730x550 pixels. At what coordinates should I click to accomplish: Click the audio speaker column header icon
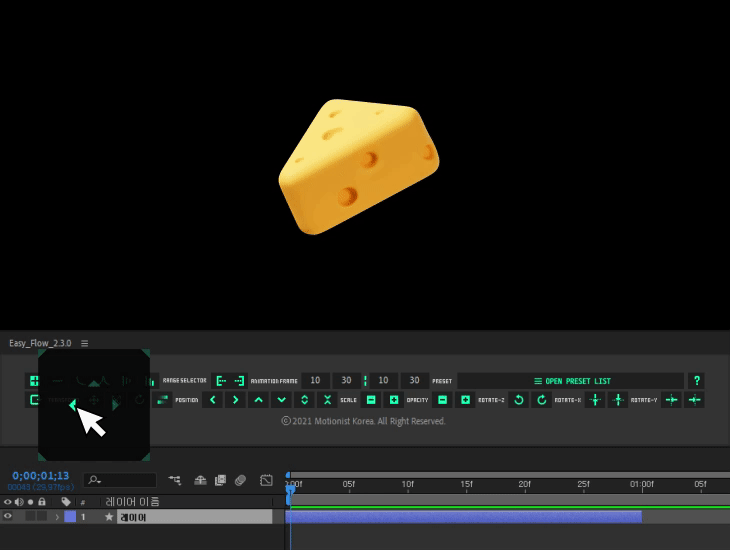click(x=19, y=502)
